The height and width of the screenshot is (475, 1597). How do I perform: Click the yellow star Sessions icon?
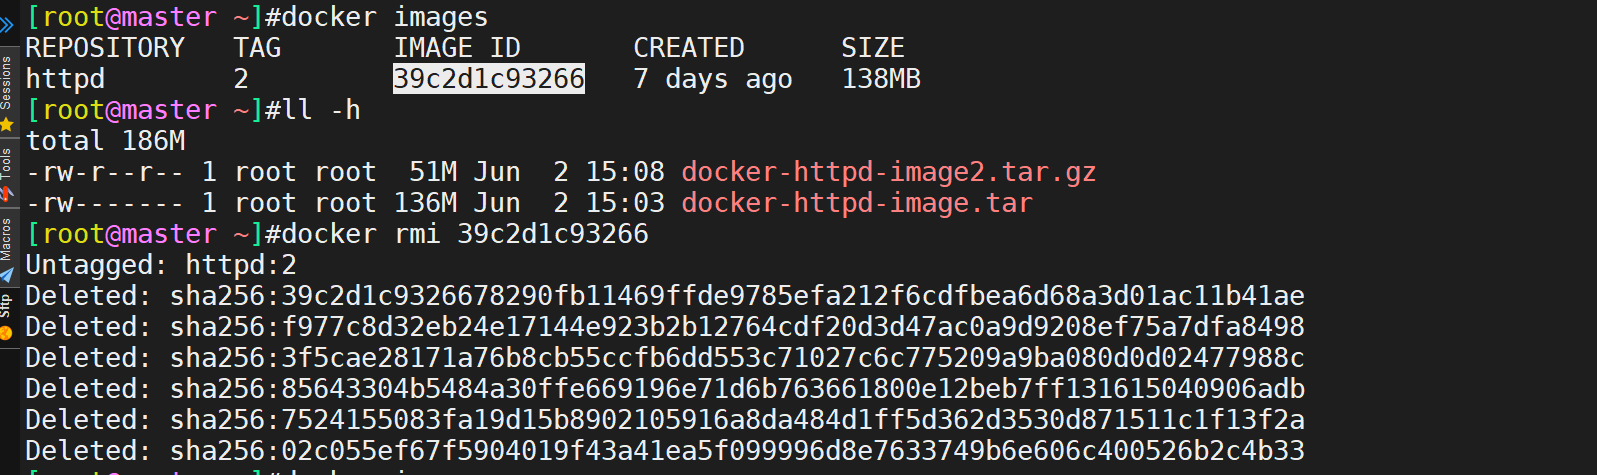(6, 124)
